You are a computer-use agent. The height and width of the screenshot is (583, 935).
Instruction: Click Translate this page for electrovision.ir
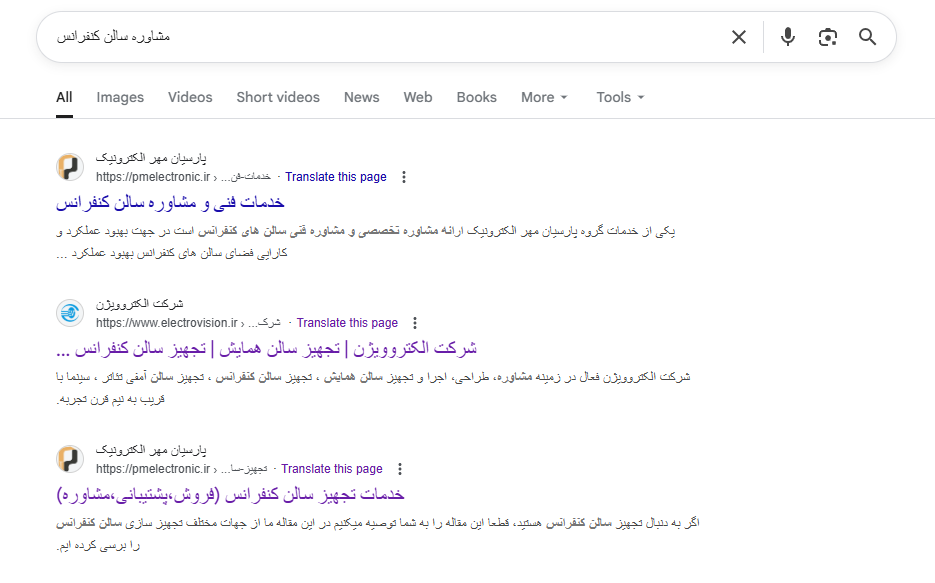point(347,323)
